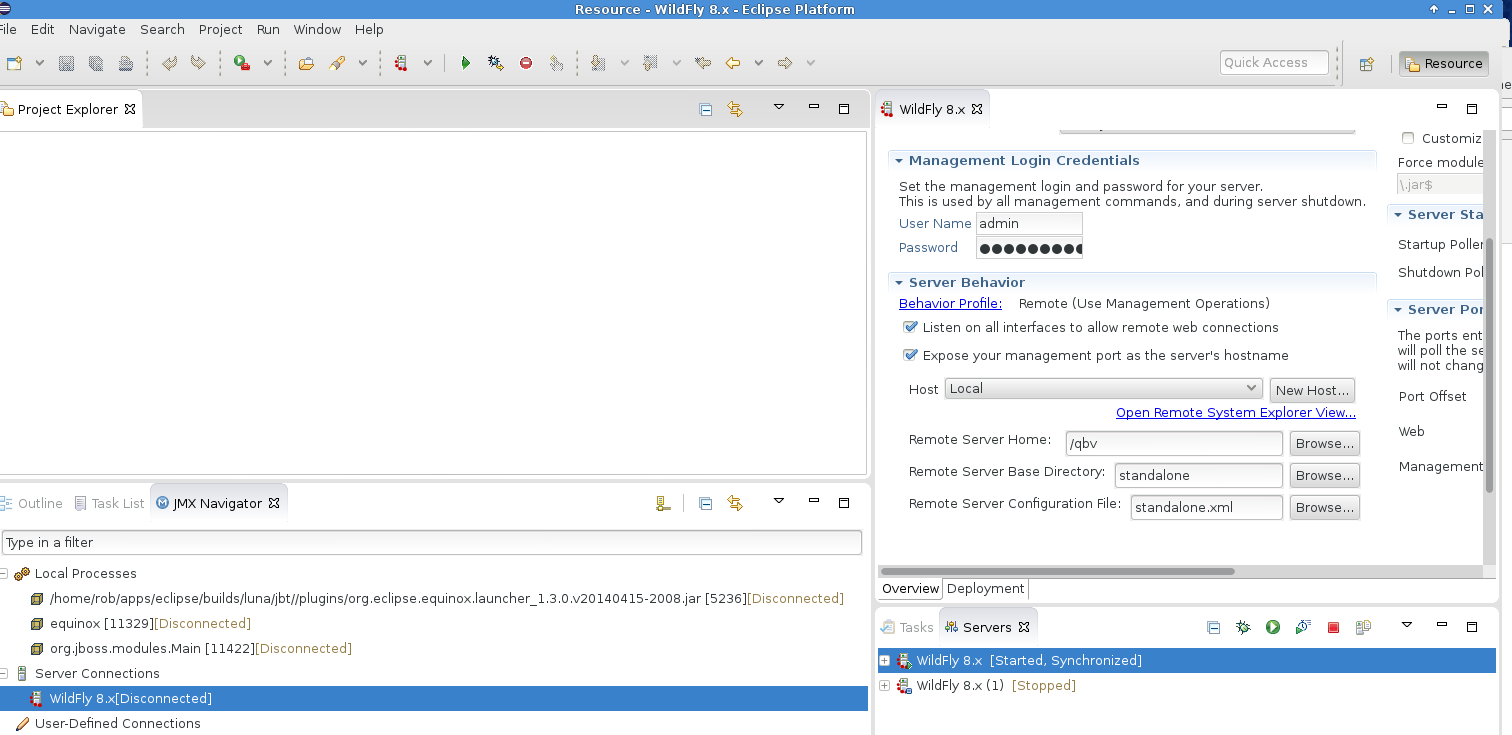The image size is (1512, 735).
Task: Collapse the Local Processes tree node
Action: coord(4,574)
